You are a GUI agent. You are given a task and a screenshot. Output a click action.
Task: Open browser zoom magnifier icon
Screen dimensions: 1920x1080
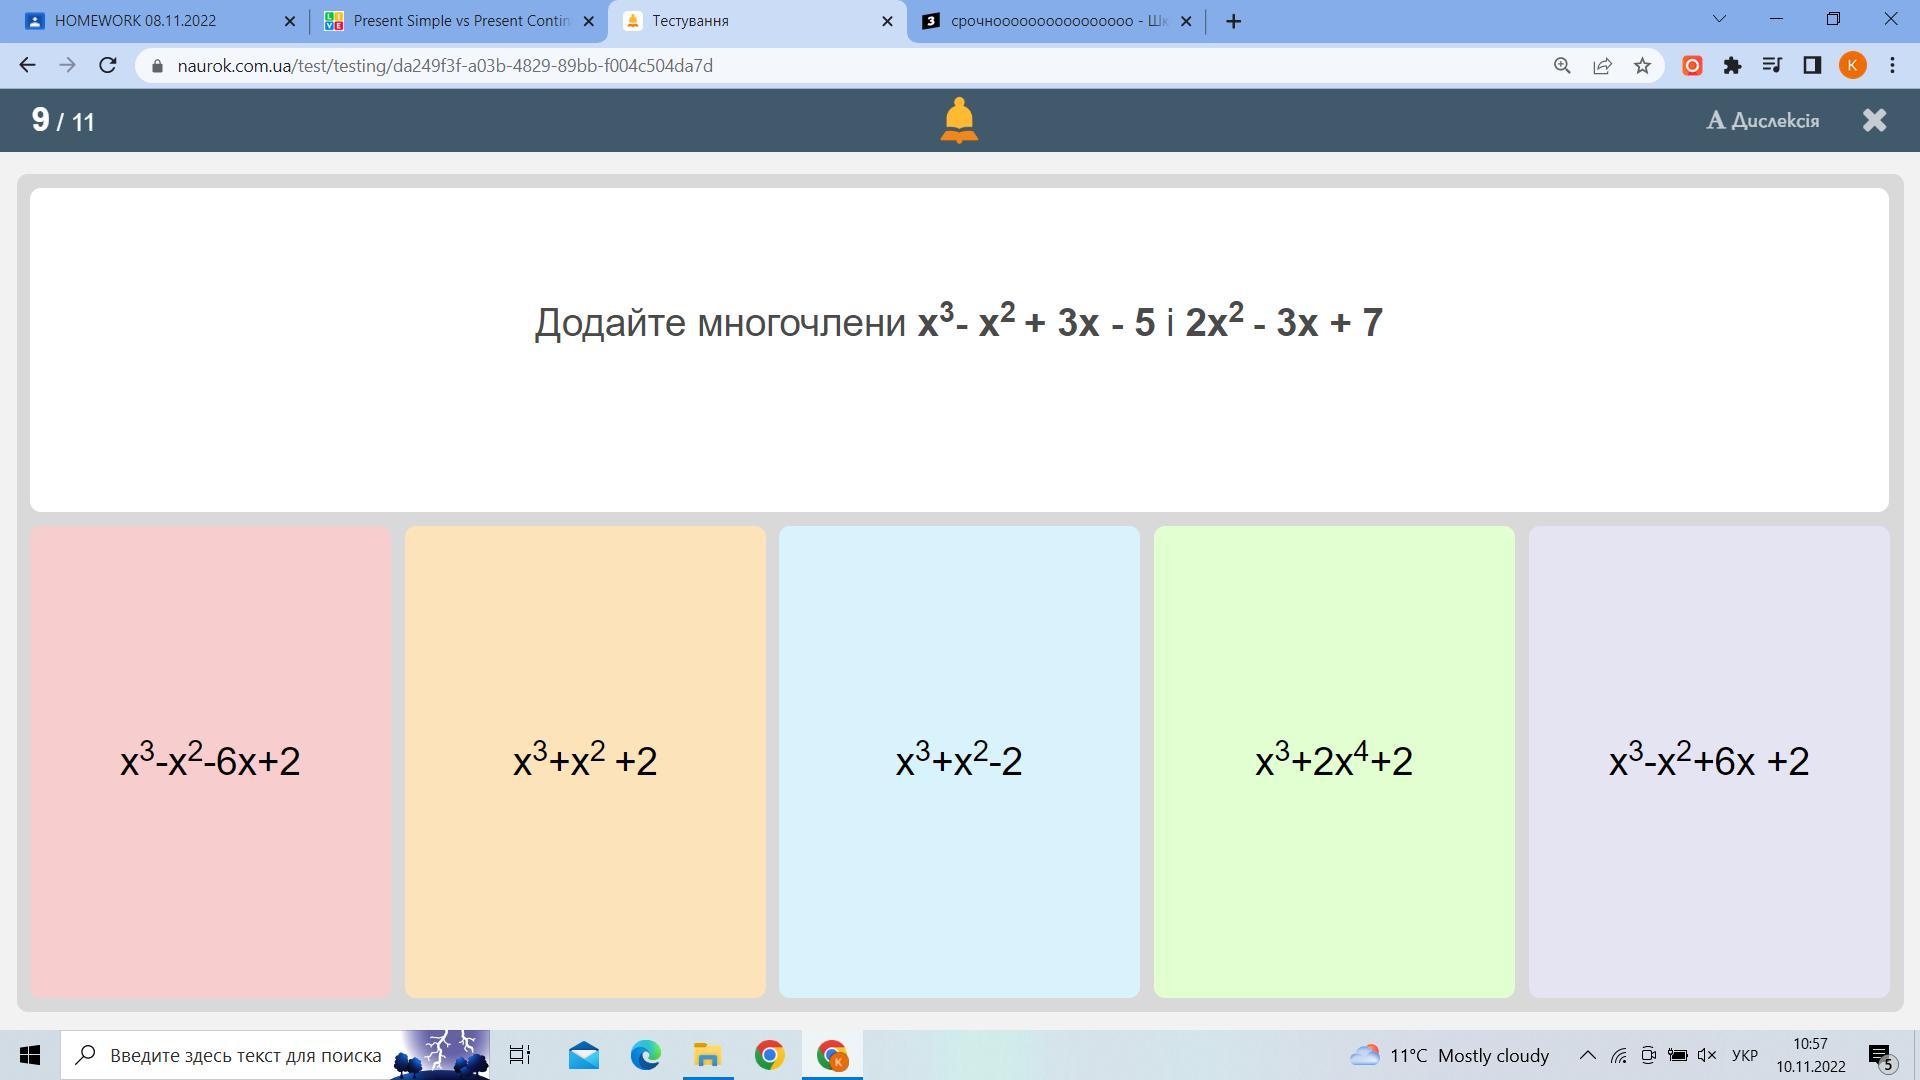1562,66
